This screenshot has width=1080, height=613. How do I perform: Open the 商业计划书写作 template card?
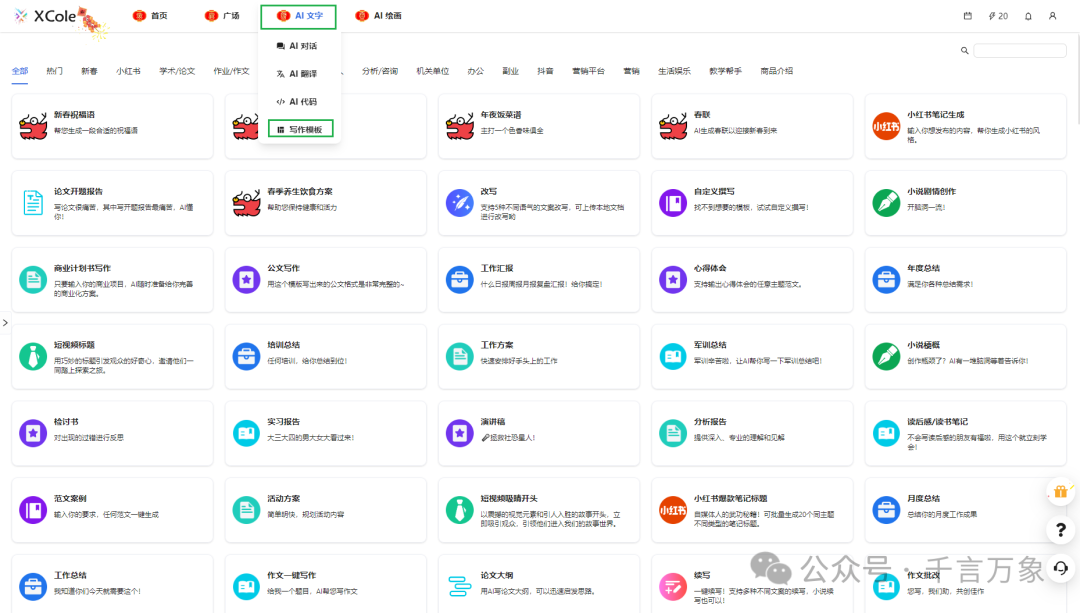(x=112, y=279)
